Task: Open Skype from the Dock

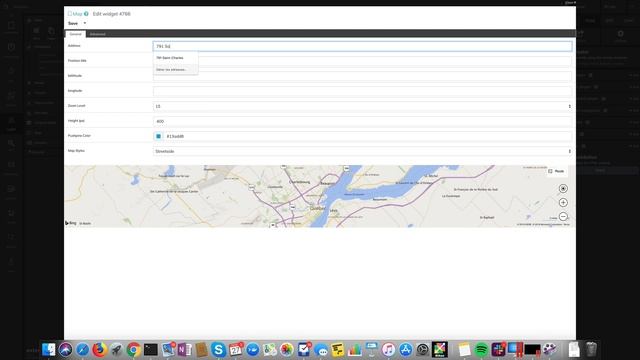Action: tap(218, 349)
